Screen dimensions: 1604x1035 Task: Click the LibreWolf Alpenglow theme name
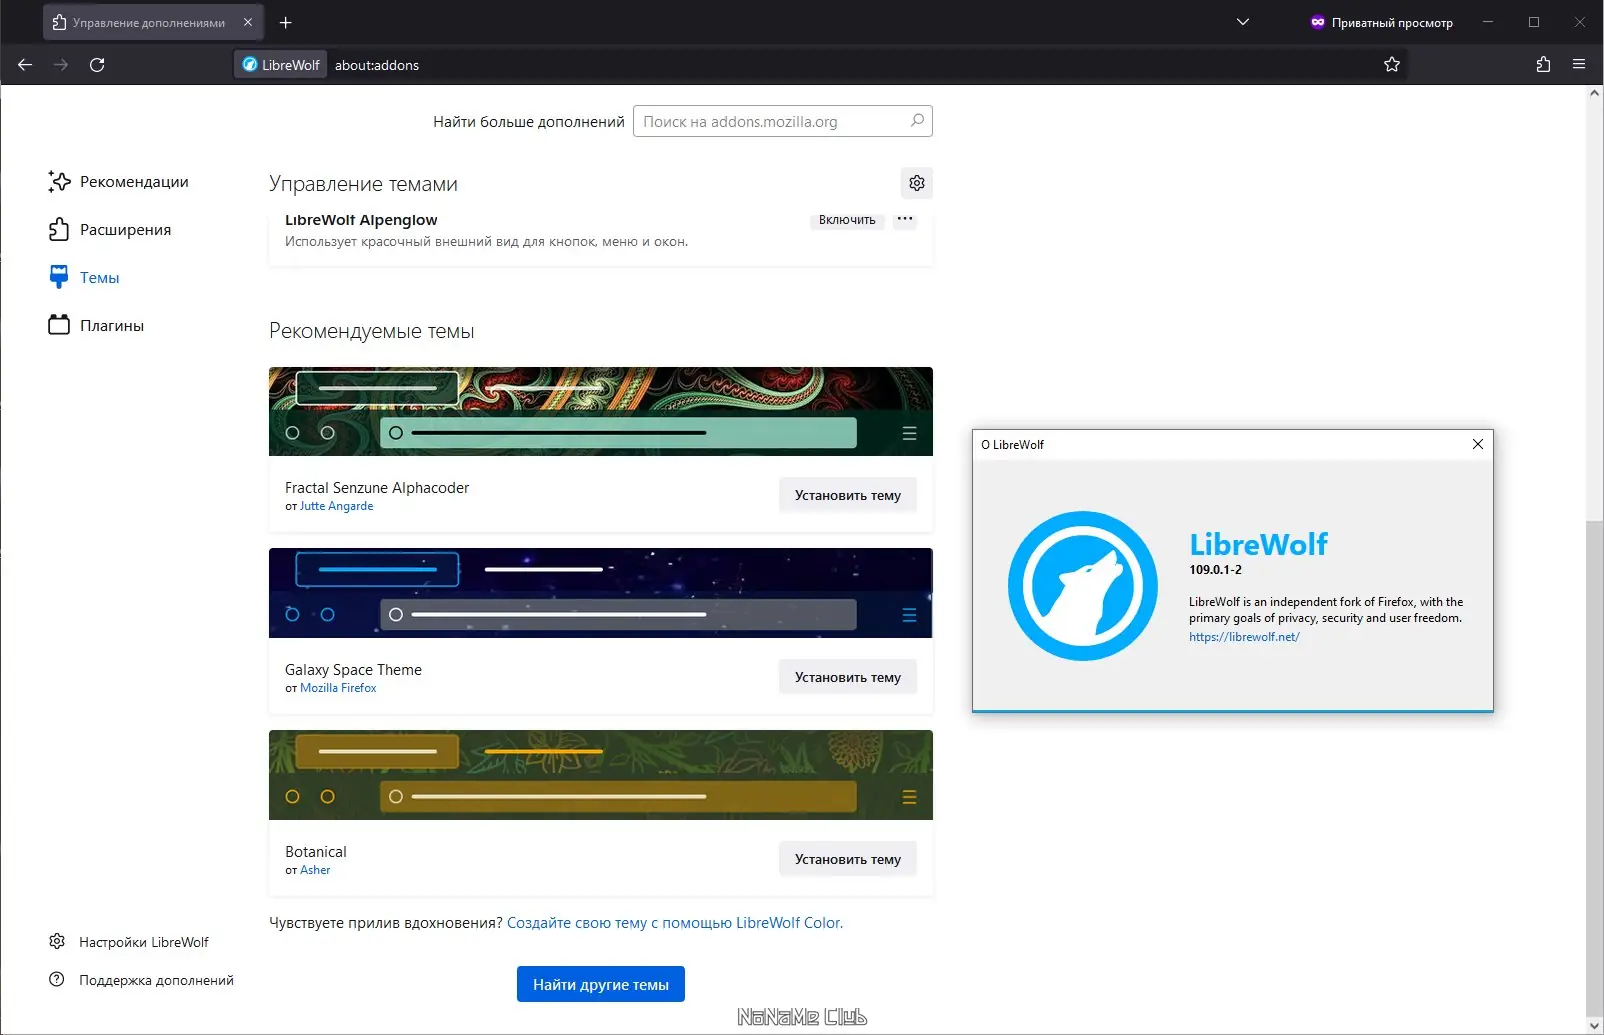pos(361,220)
